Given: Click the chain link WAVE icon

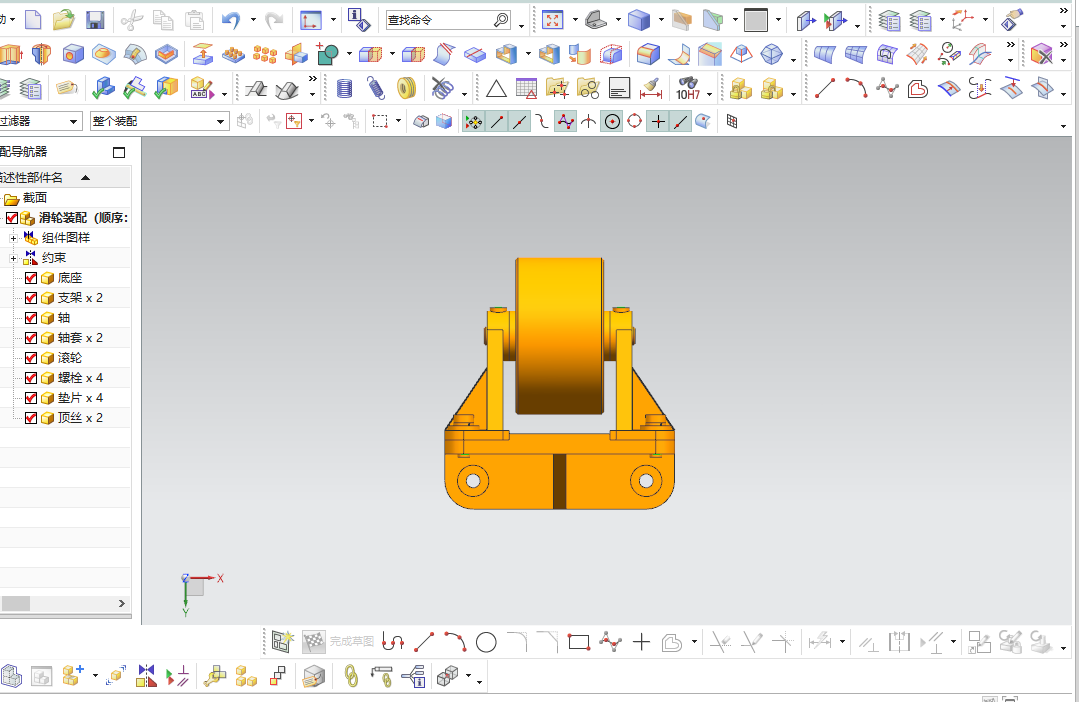Looking at the screenshot, I should click(x=351, y=676).
